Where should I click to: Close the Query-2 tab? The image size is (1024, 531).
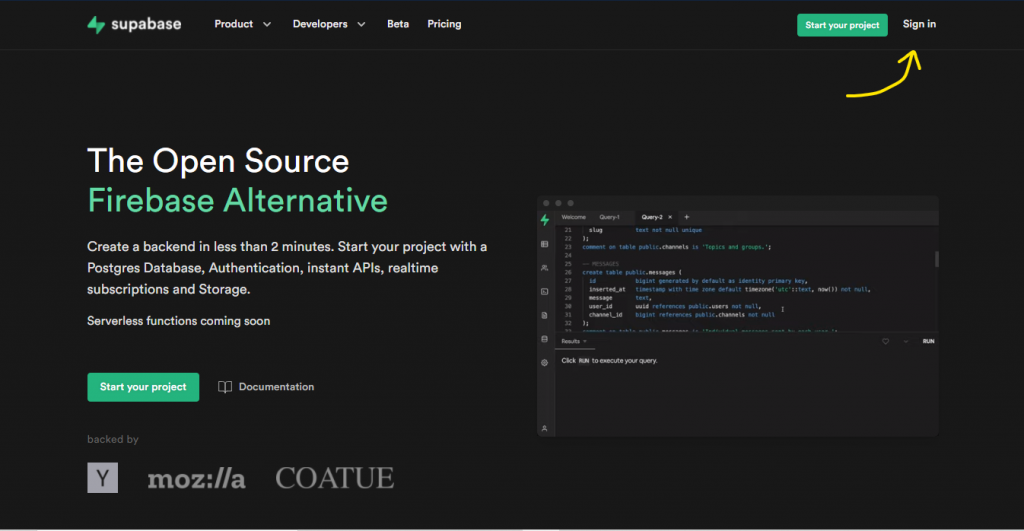coord(670,217)
